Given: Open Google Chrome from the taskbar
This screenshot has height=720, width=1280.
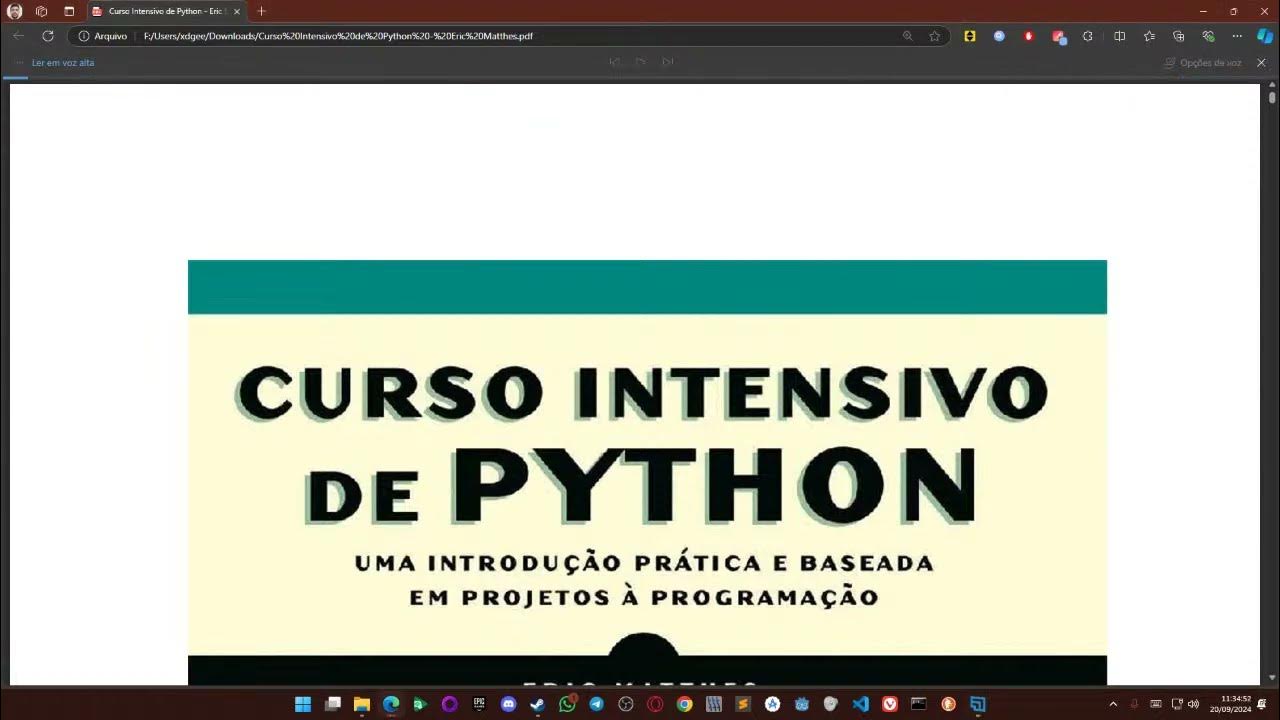Looking at the screenshot, I should [x=684, y=704].
